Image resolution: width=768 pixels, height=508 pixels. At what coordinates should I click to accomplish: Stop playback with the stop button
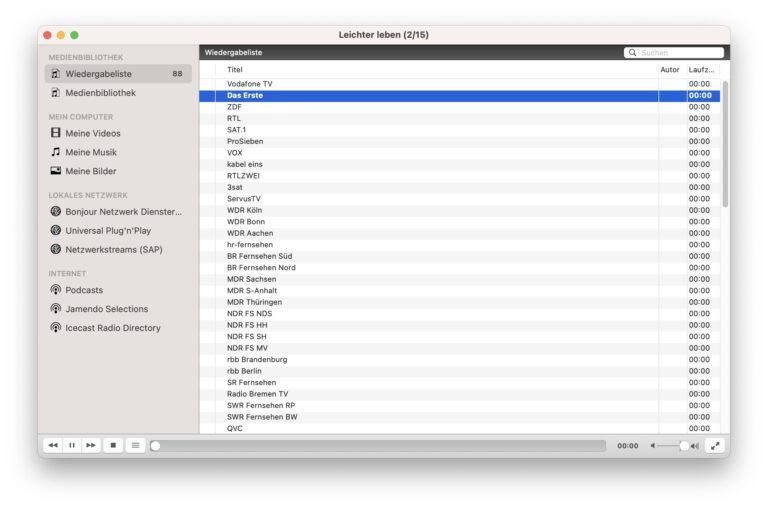pos(113,445)
